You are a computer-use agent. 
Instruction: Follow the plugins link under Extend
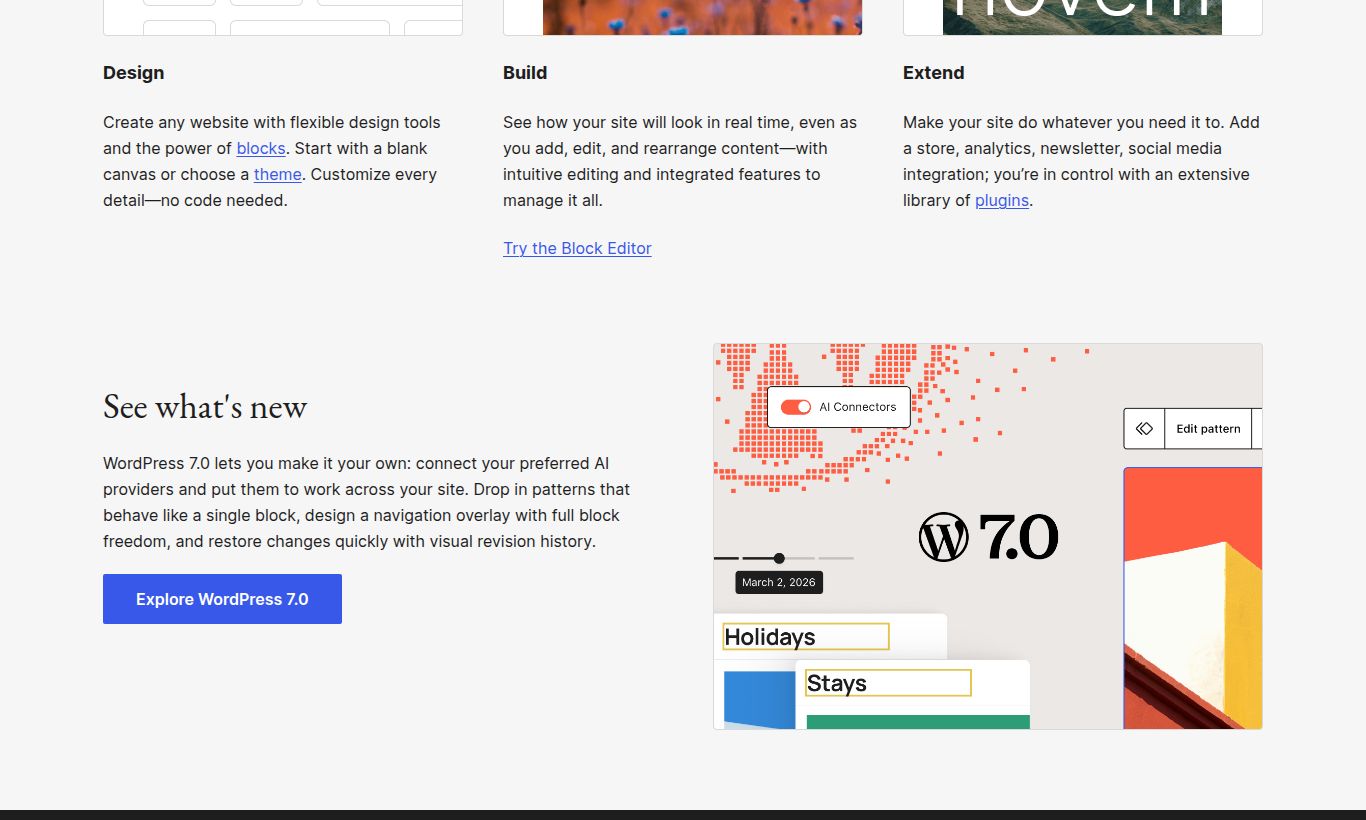pos(1002,200)
